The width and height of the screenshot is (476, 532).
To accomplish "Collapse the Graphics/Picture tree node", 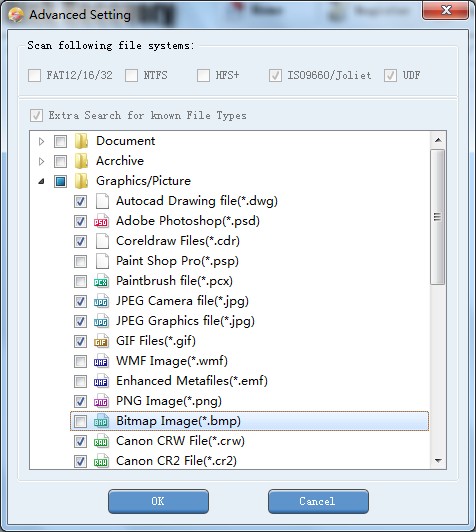I will point(41,182).
